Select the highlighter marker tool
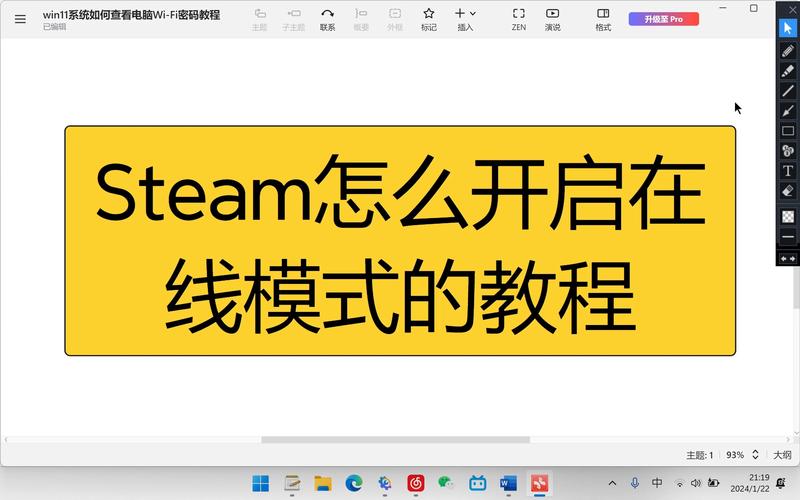This screenshot has width=800, height=500. [x=788, y=70]
